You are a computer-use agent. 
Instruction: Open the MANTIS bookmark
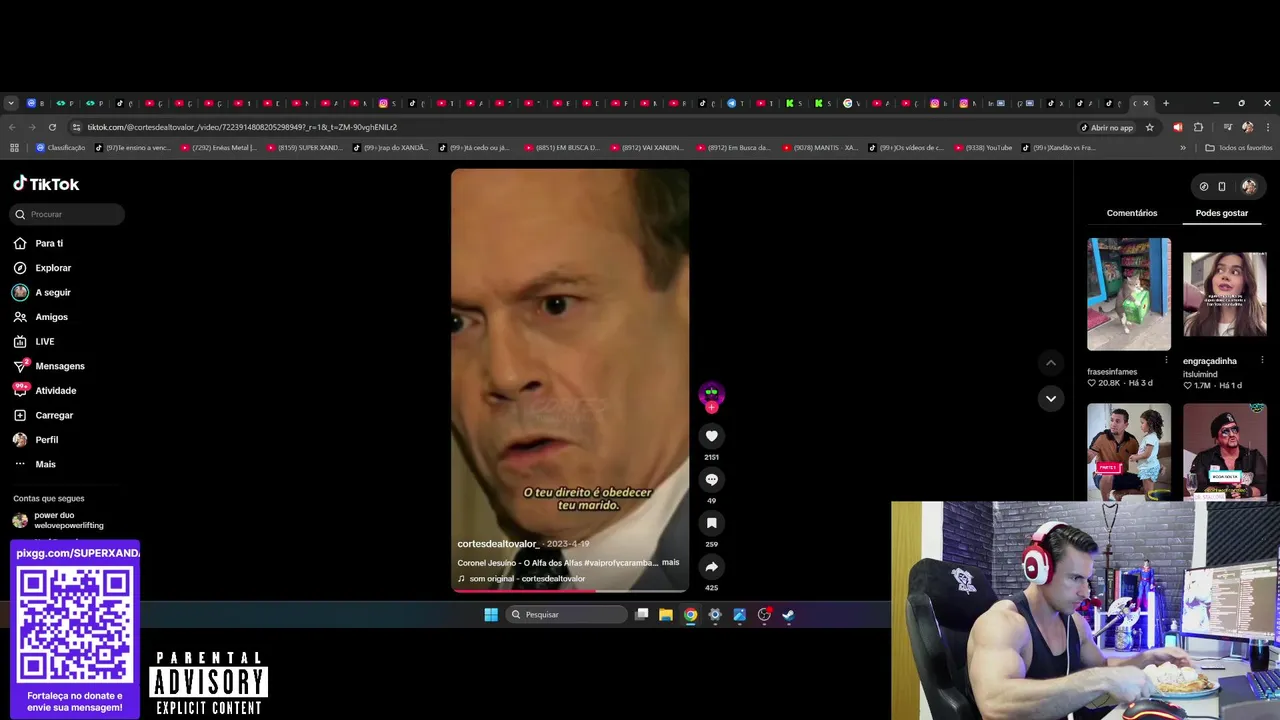coord(821,148)
